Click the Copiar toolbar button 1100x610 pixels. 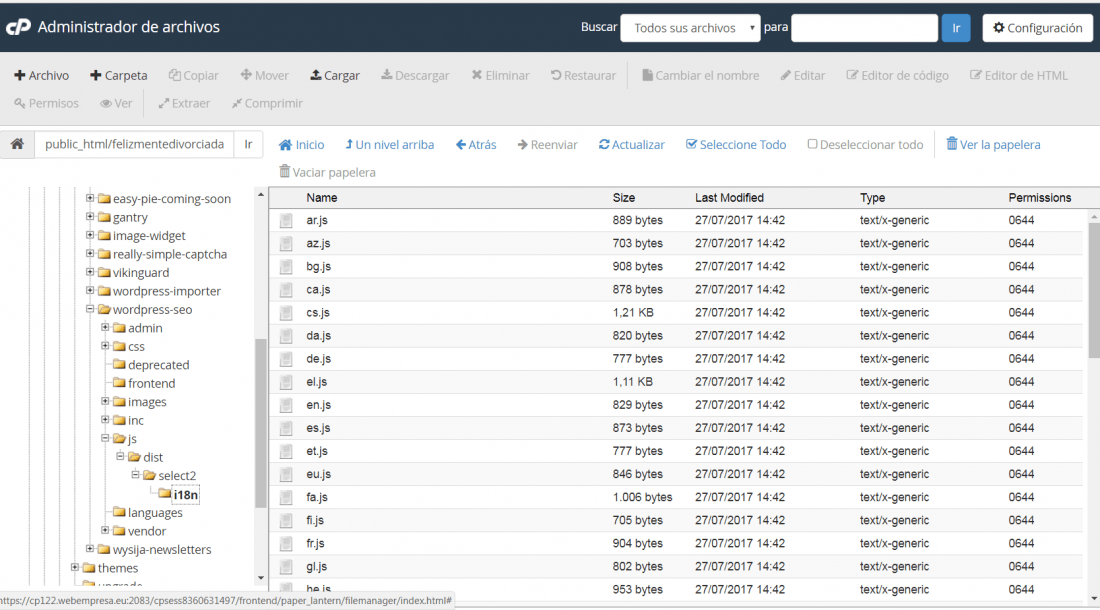194,75
